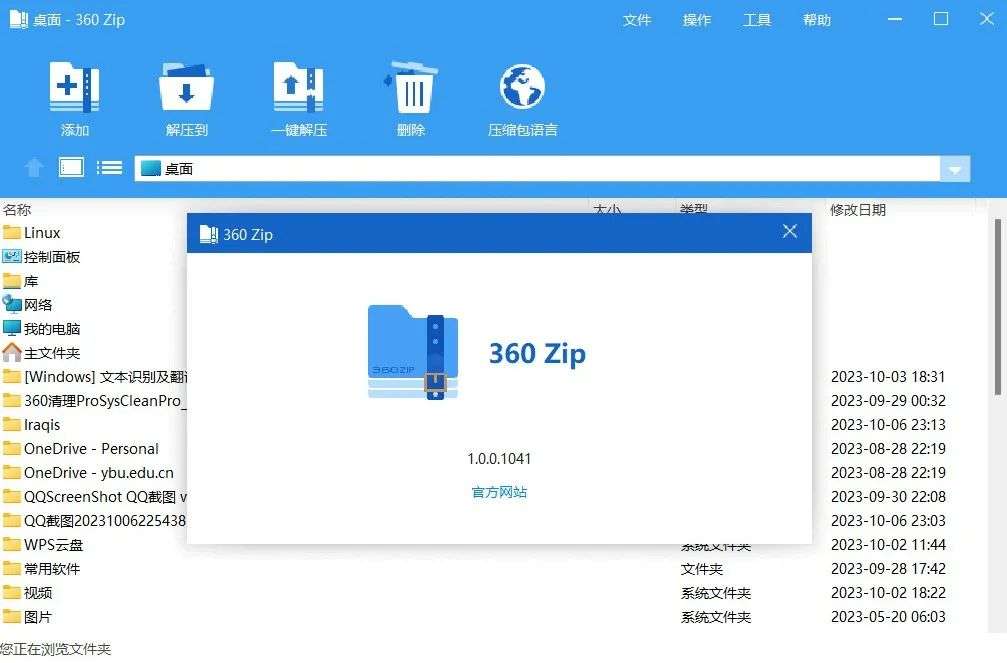Image resolution: width=1007 pixels, height=663 pixels.
Task: Select the 删除 (Delete) toolbar icon
Action: coord(410,97)
